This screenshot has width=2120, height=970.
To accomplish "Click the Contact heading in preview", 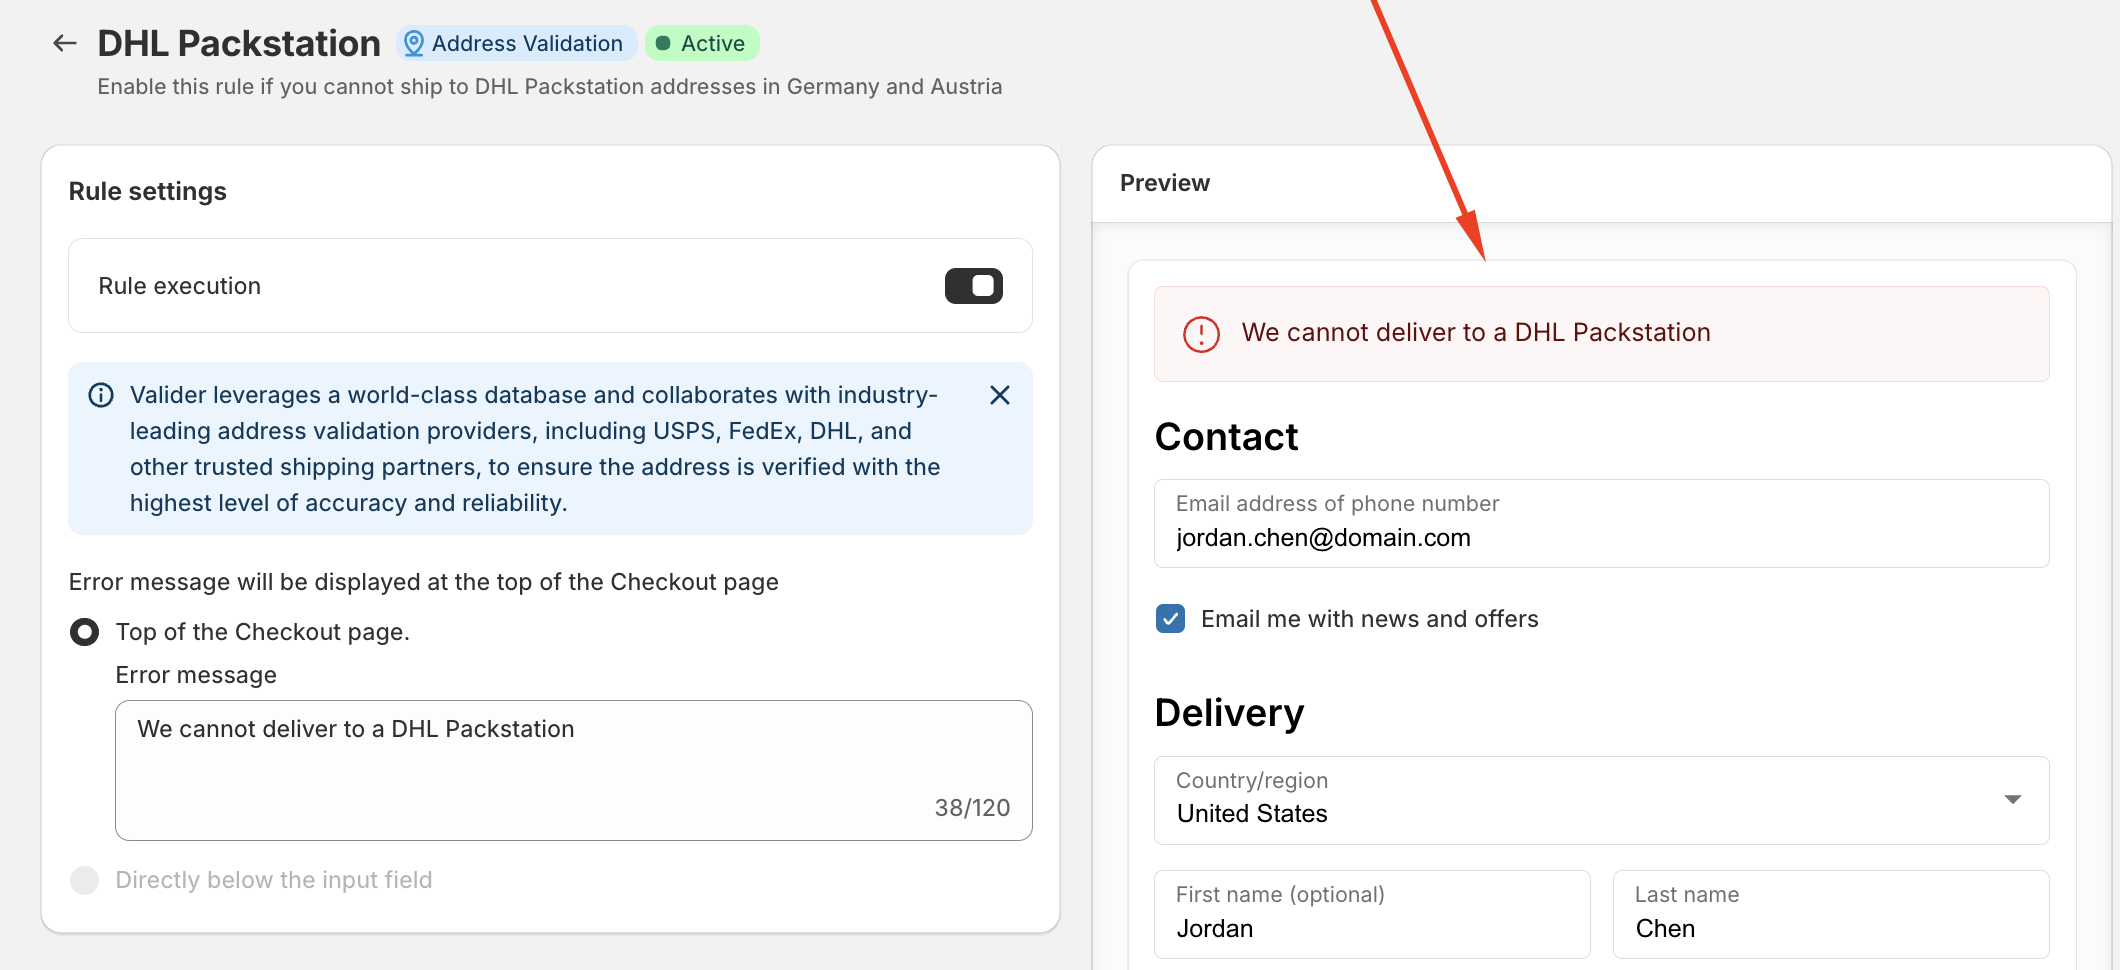I will [1226, 437].
